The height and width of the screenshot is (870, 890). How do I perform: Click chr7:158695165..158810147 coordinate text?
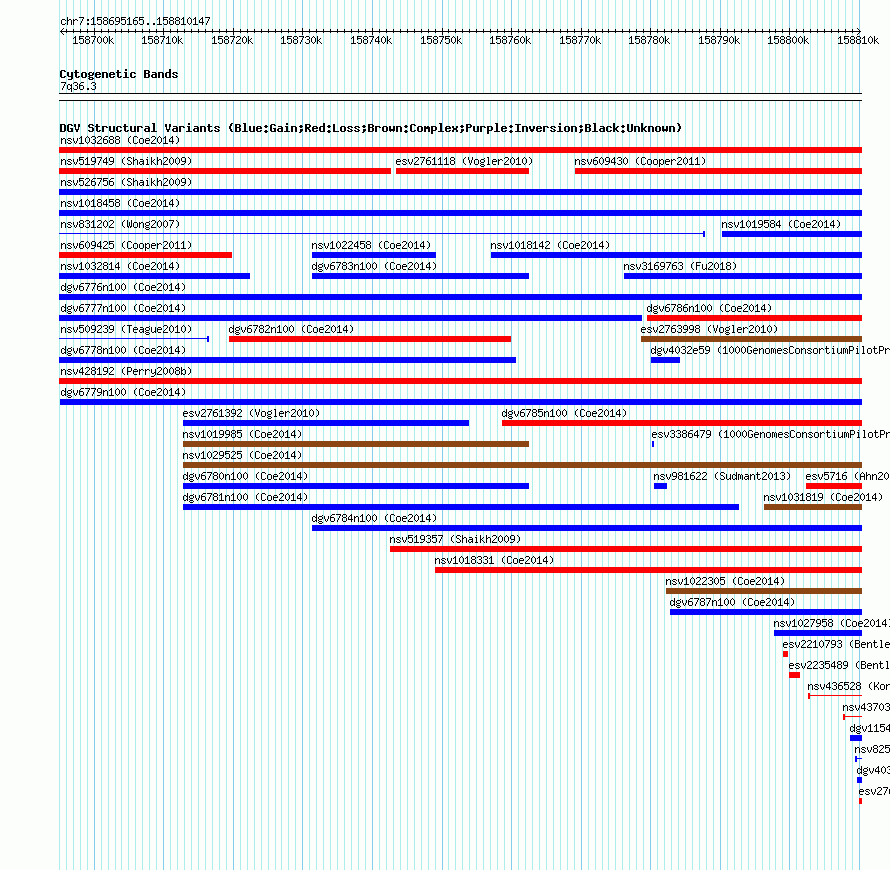[135, 22]
